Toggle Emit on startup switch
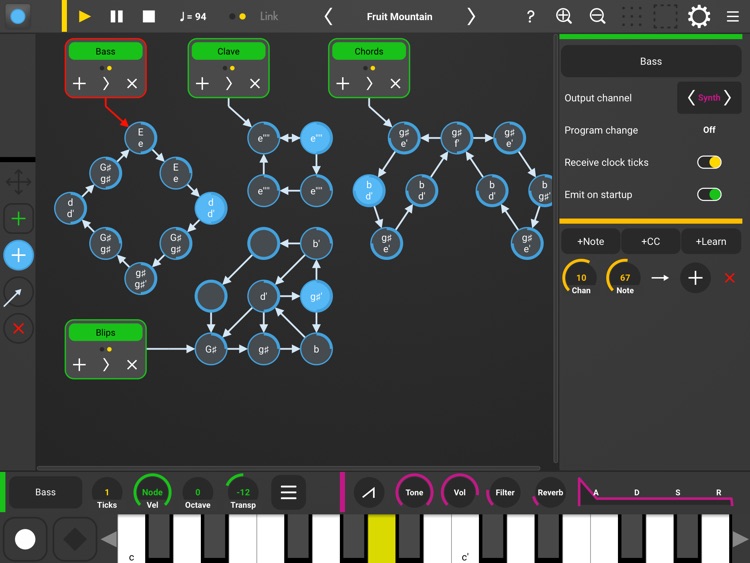750x563 pixels. (x=709, y=195)
